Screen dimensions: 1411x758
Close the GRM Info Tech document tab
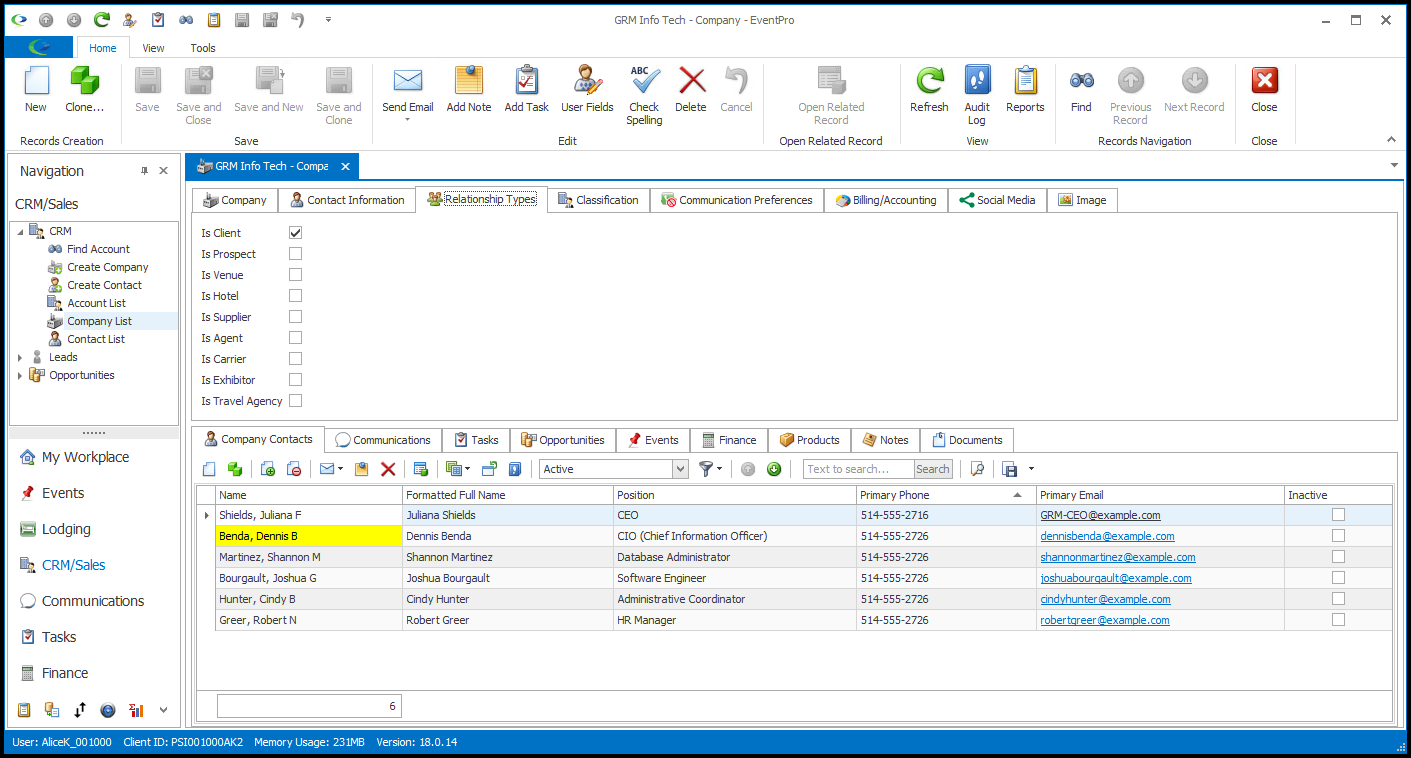[344, 166]
